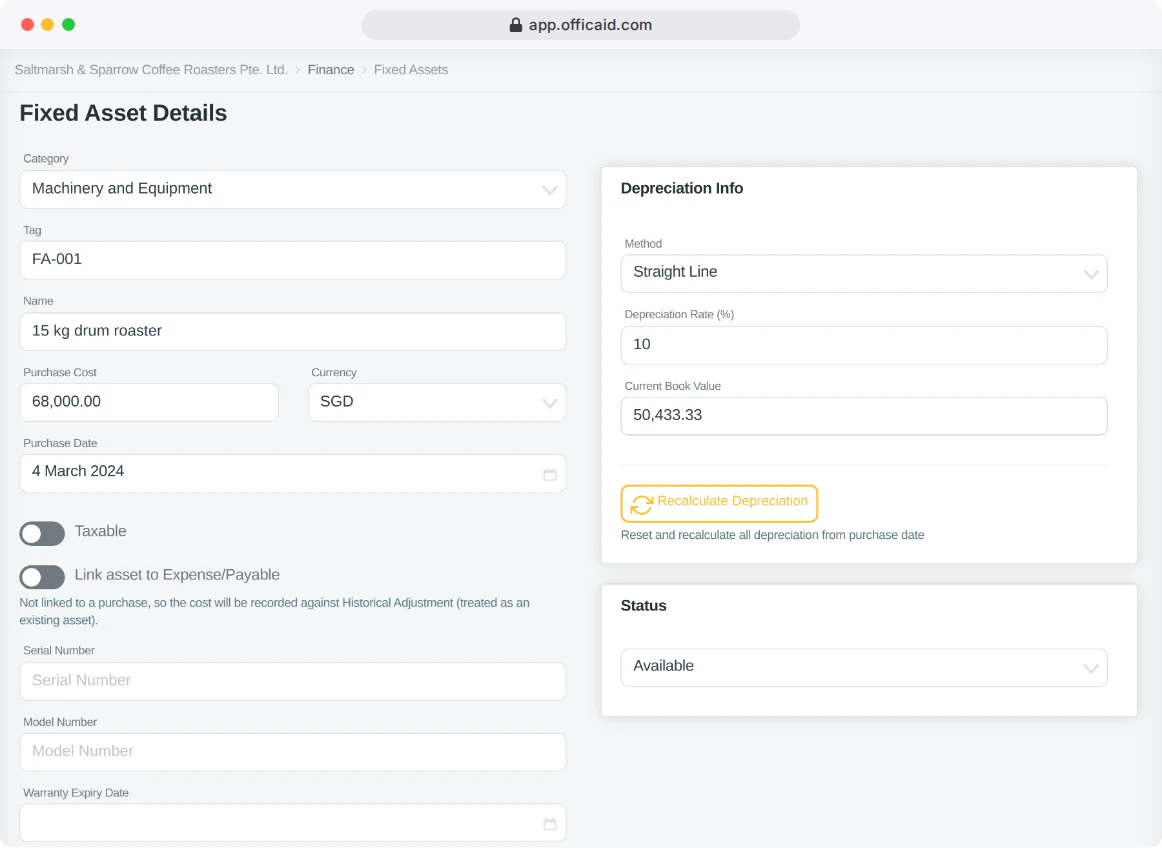1162x848 pixels.
Task: Go to Finance breadcrumb
Action: click(331, 70)
